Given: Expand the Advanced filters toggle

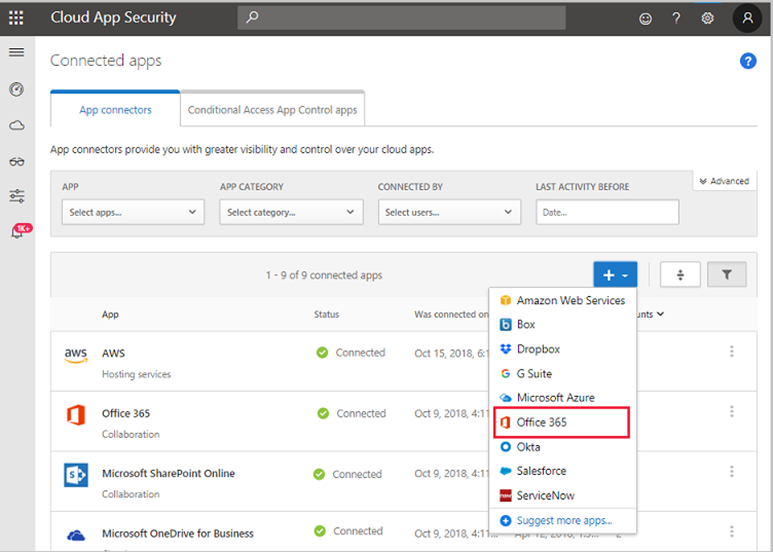Looking at the screenshot, I should click(x=724, y=181).
